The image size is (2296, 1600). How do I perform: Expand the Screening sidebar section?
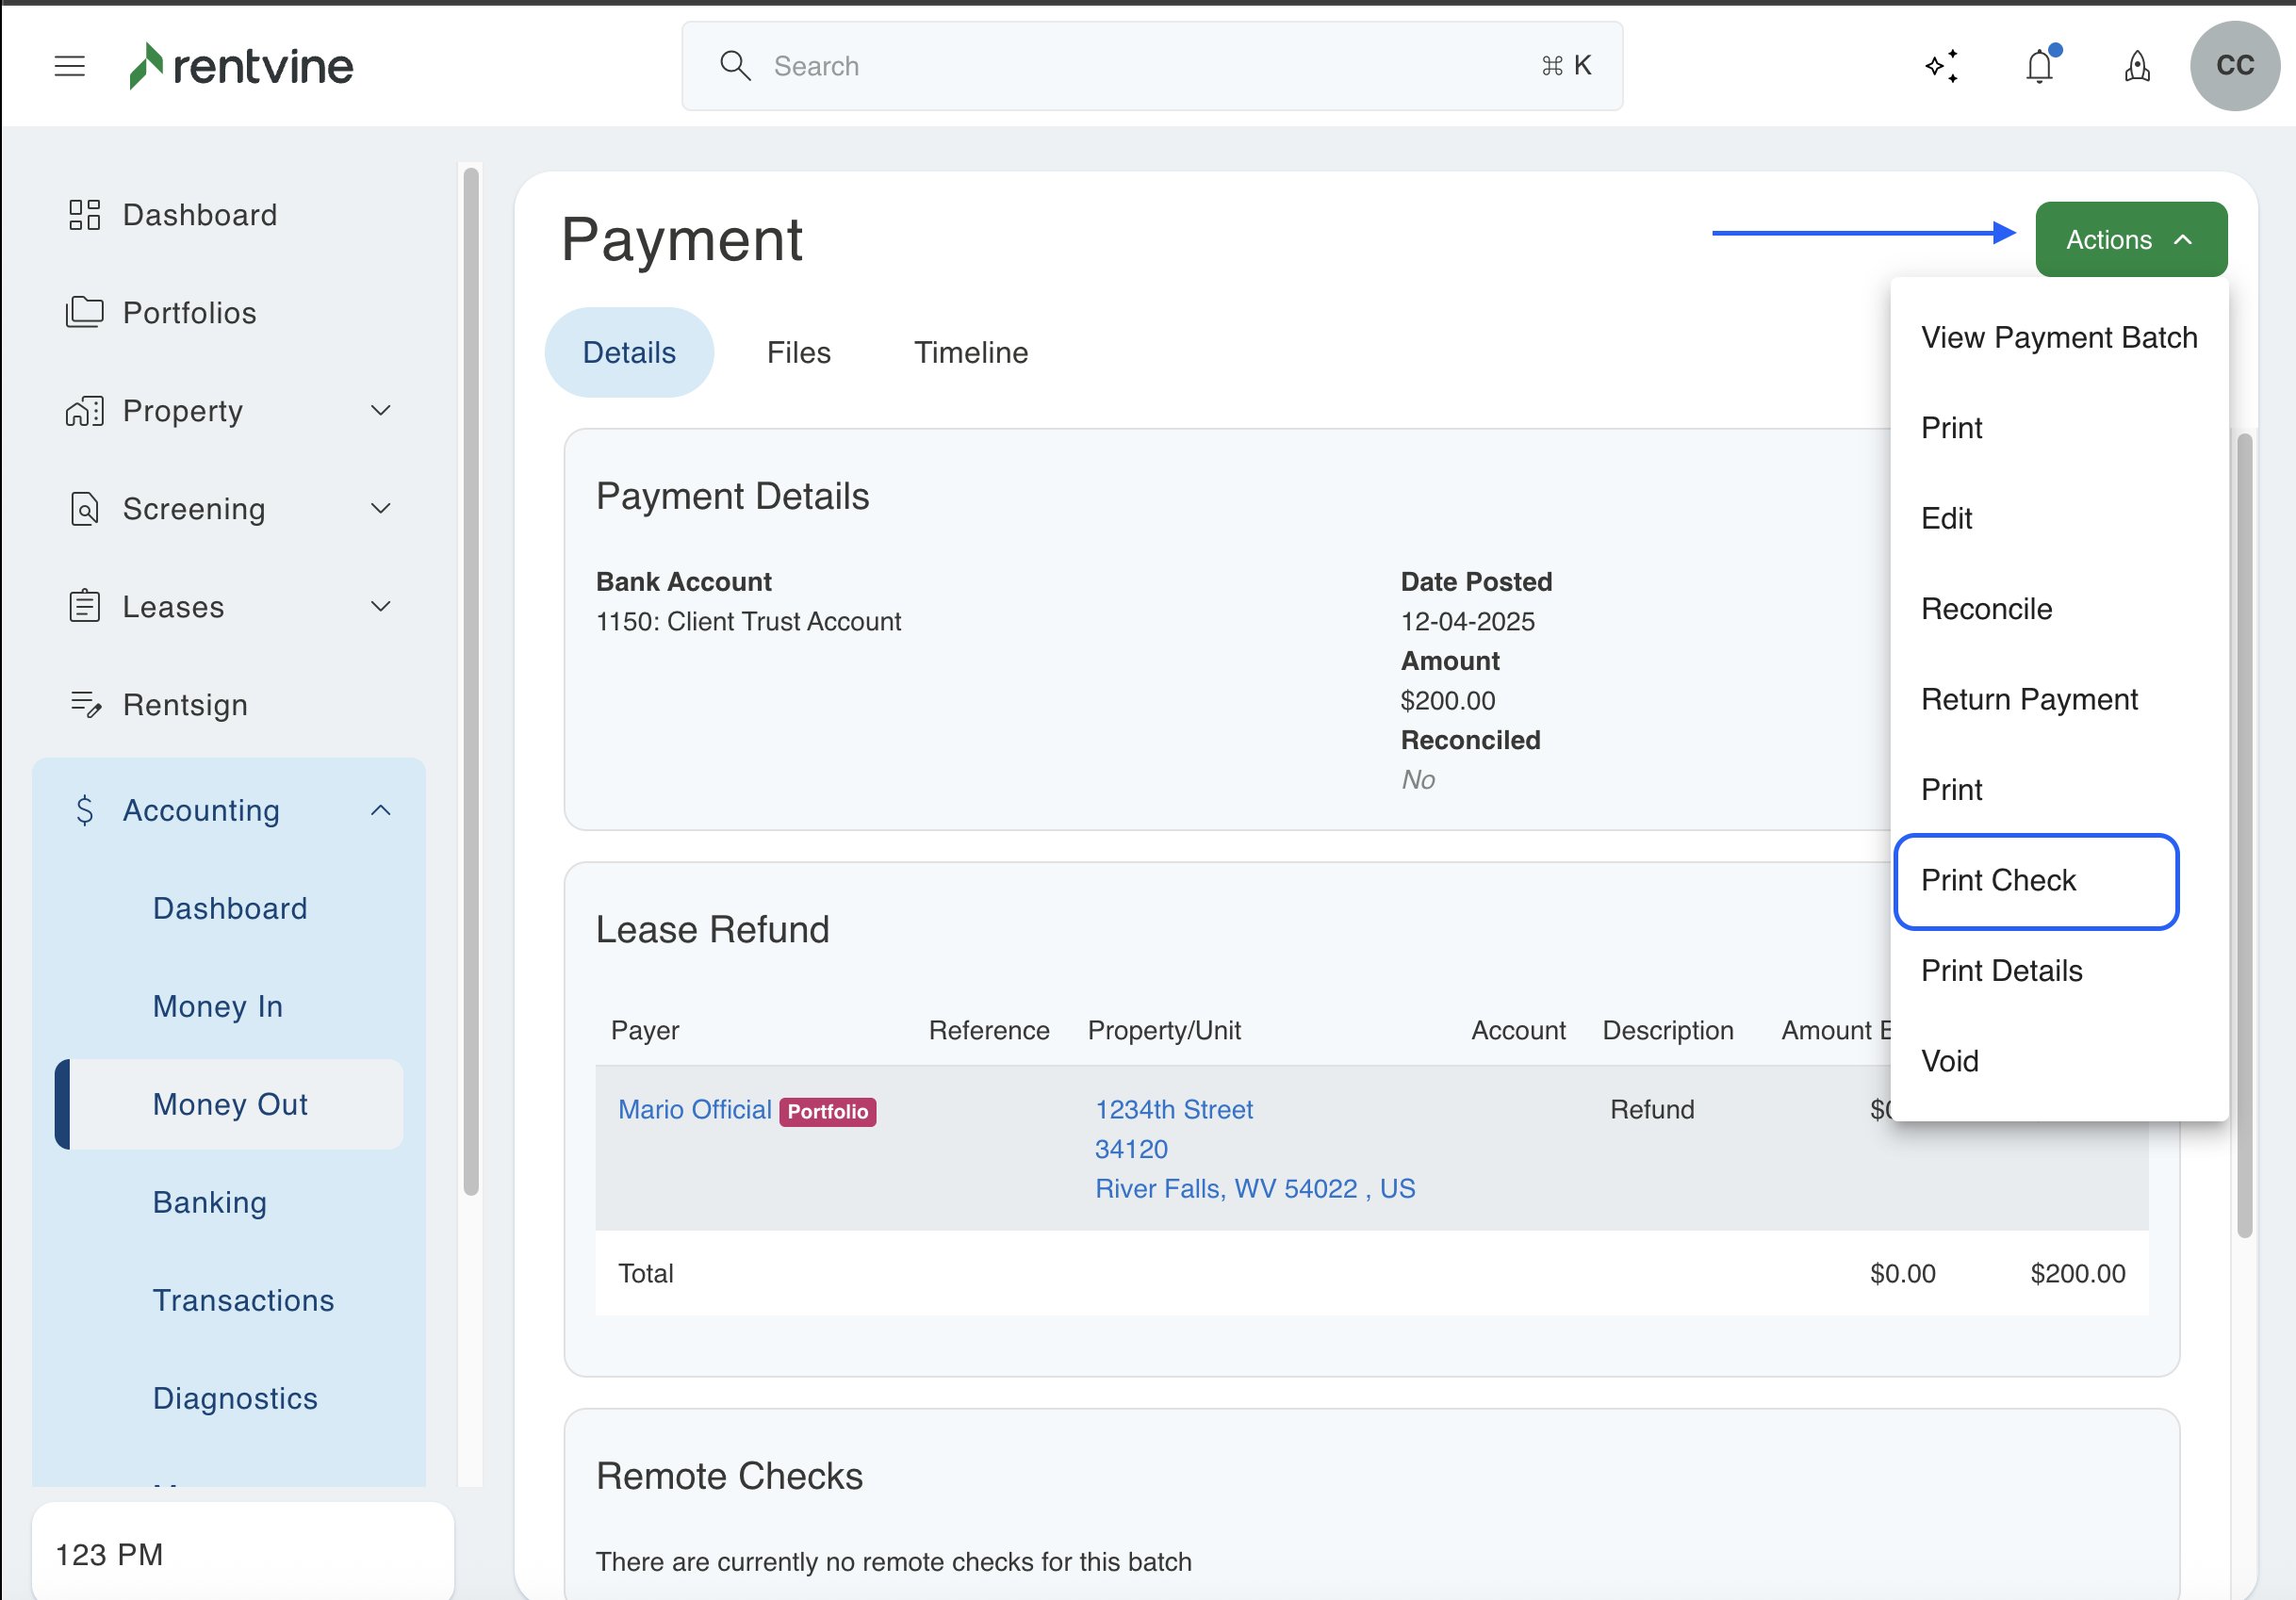pyautogui.click(x=380, y=508)
